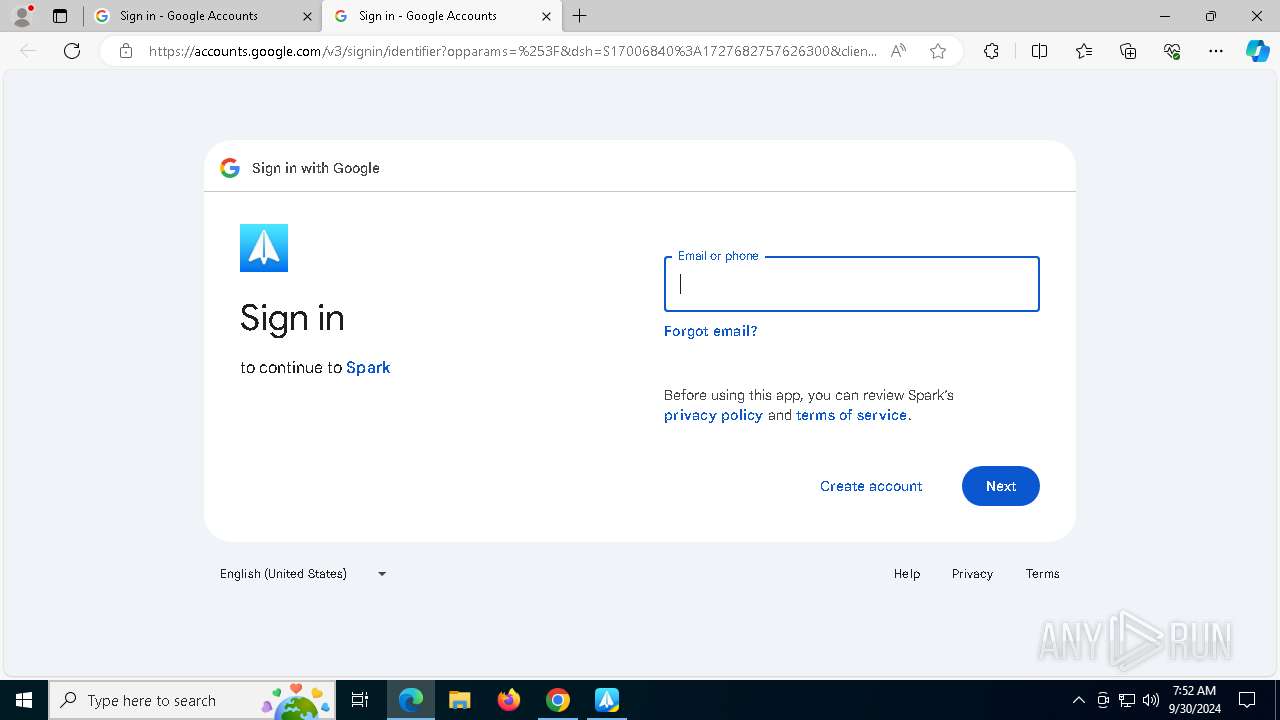Image resolution: width=1280 pixels, height=720 pixels.
Task: Switch to first Sign in - Google Accounts tab
Action: (203, 16)
